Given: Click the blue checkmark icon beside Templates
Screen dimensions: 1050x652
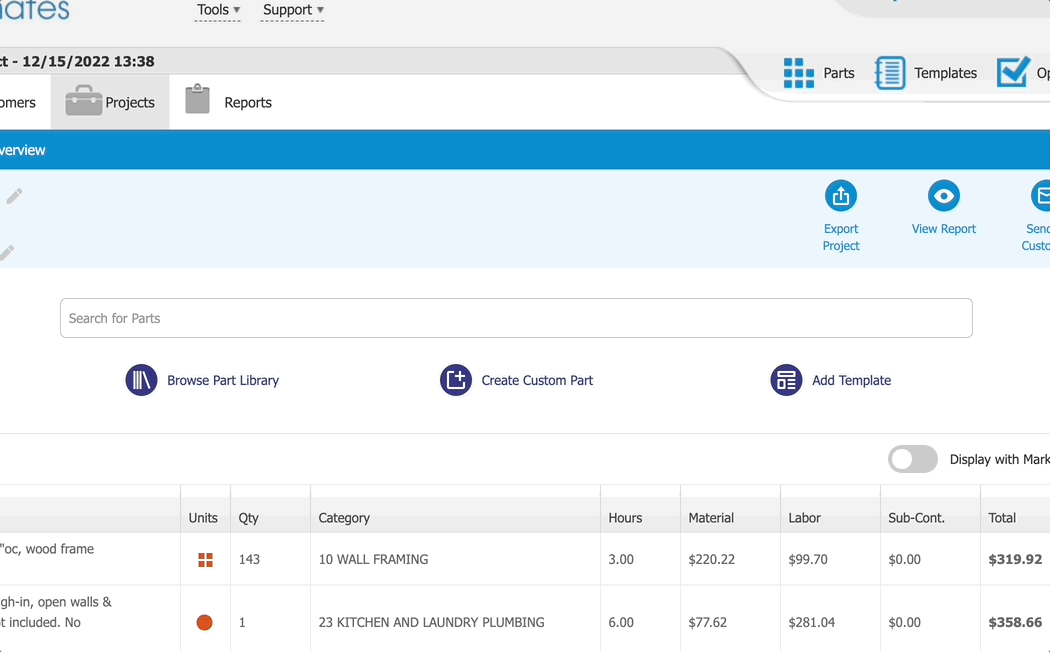Looking at the screenshot, I should tap(1012, 72).
